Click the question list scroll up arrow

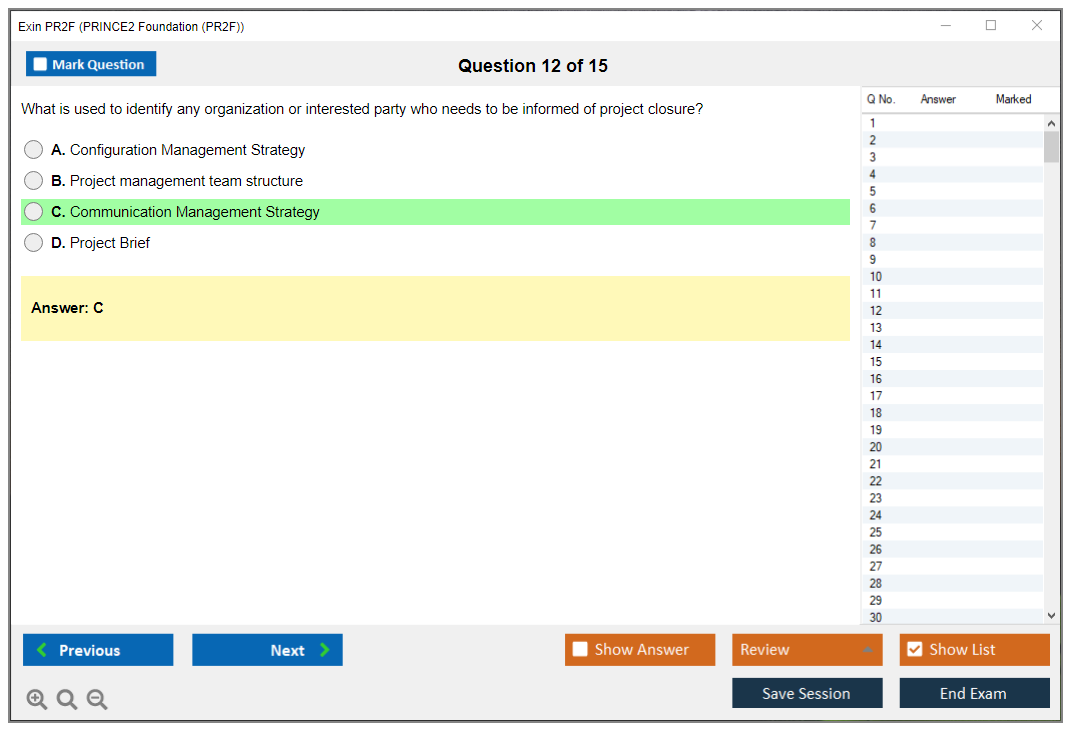(1050, 123)
